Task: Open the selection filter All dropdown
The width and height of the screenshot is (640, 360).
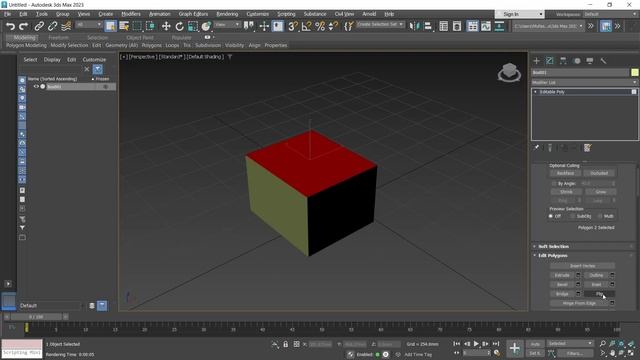Action: pyautogui.click(x=89, y=25)
